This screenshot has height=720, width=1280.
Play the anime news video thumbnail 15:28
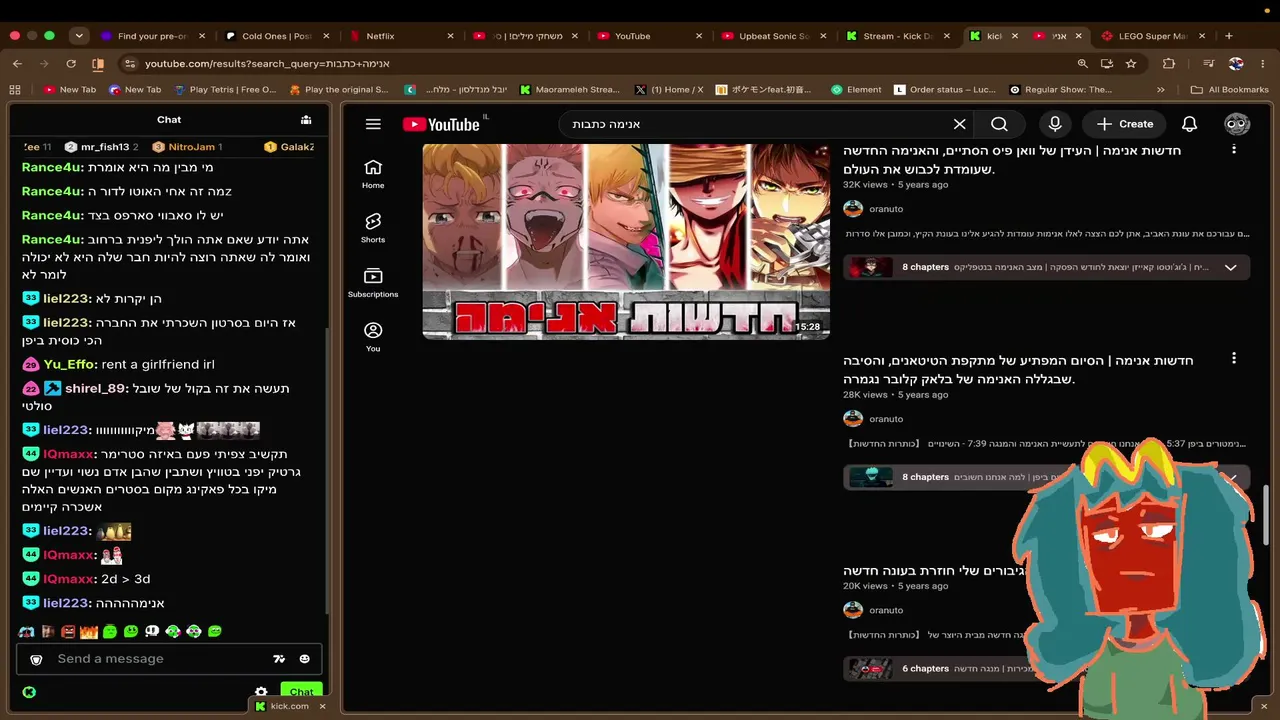(626, 241)
